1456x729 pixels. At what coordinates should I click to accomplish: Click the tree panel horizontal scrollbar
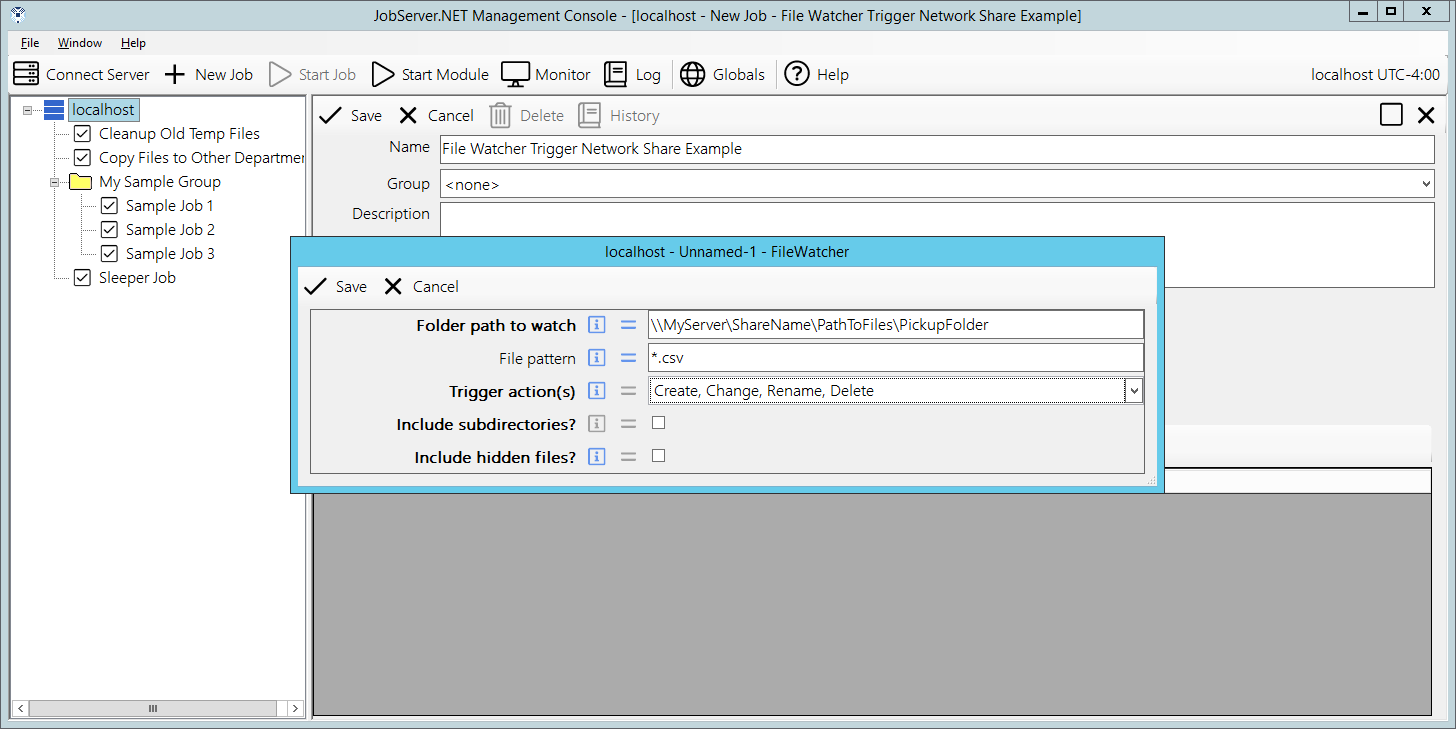pyautogui.click(x=153, y=708)
